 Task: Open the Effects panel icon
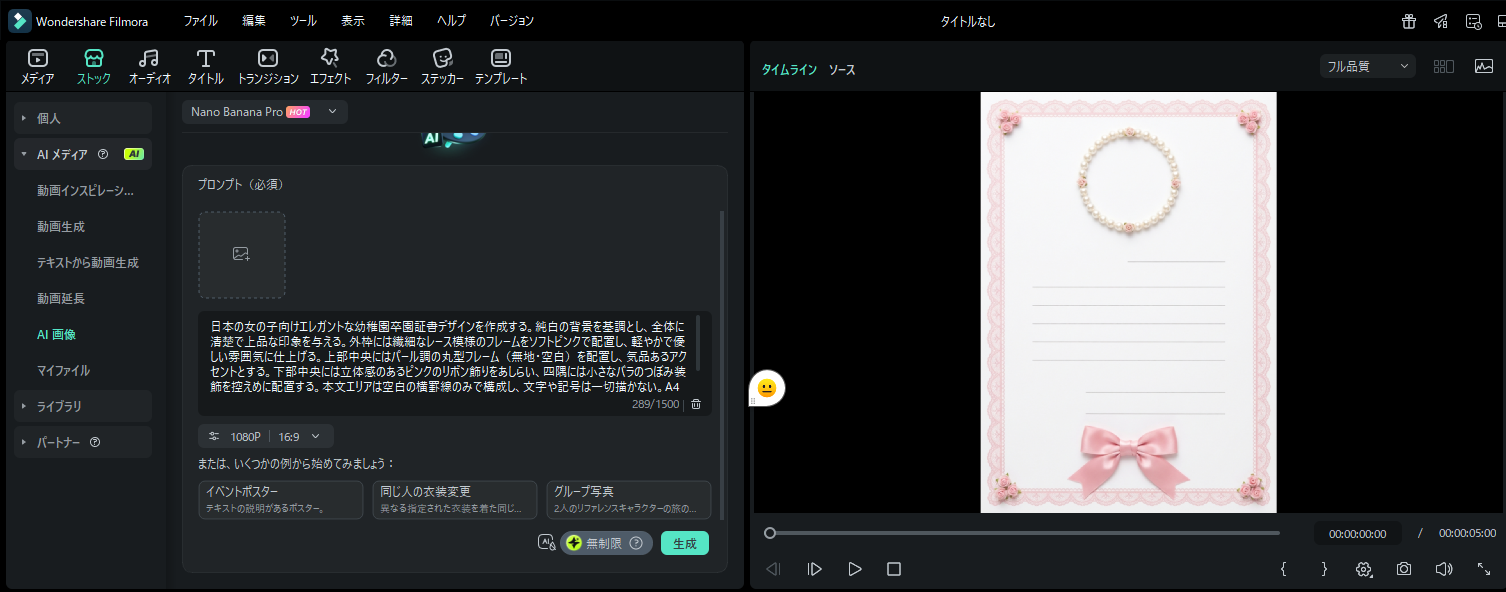coord(330,59)
